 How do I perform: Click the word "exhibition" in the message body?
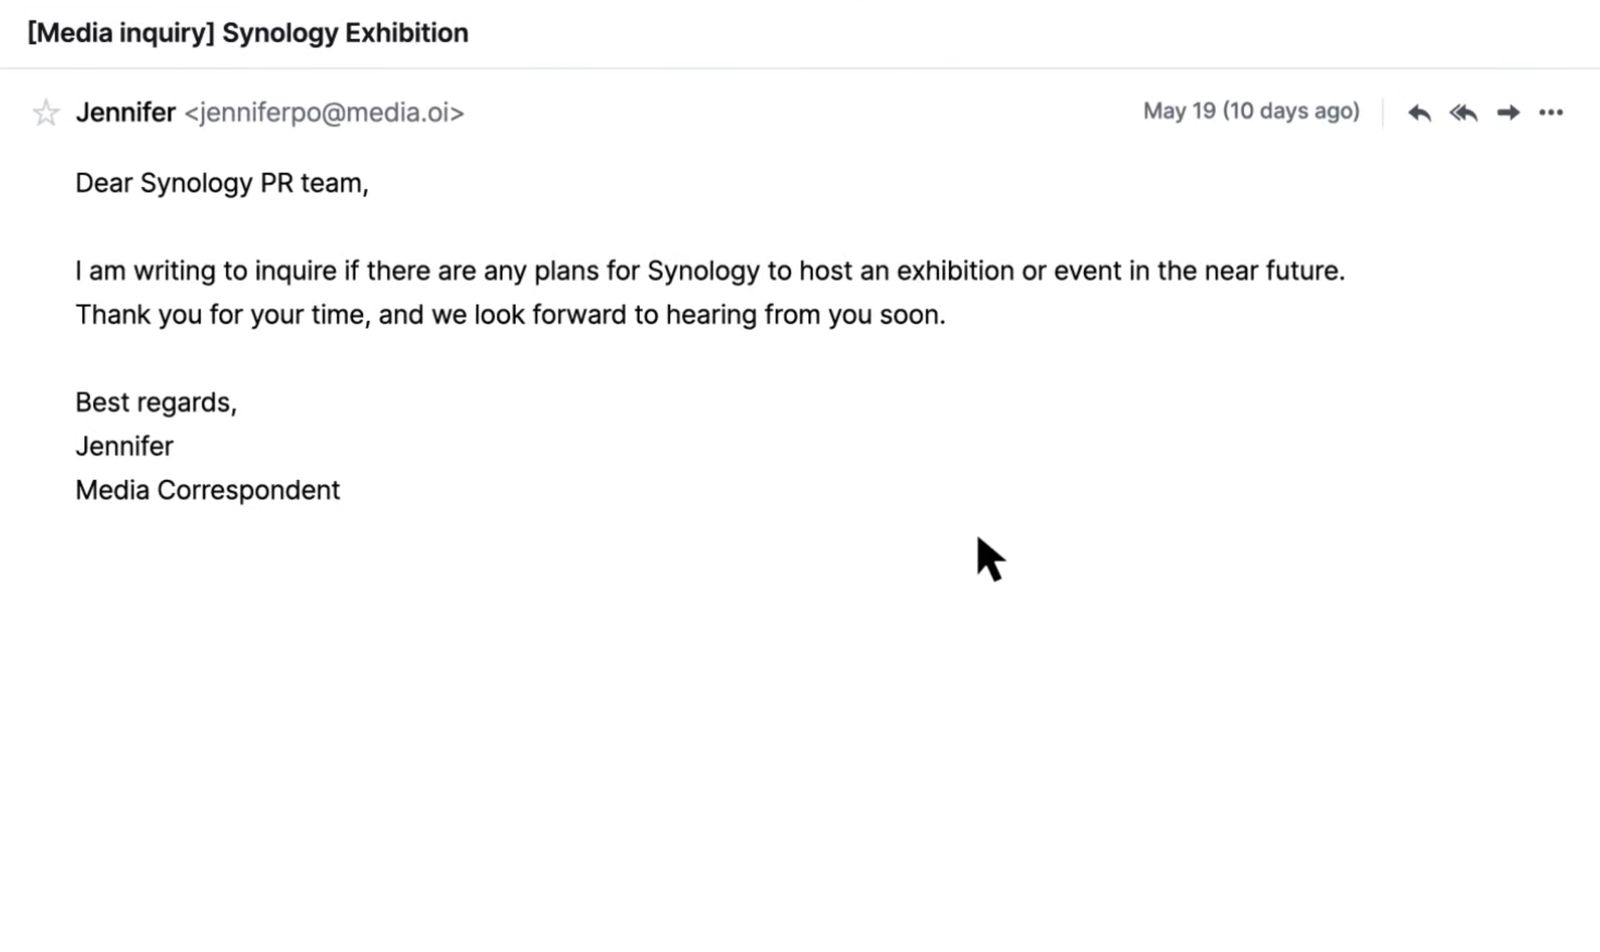coord(955,271)
